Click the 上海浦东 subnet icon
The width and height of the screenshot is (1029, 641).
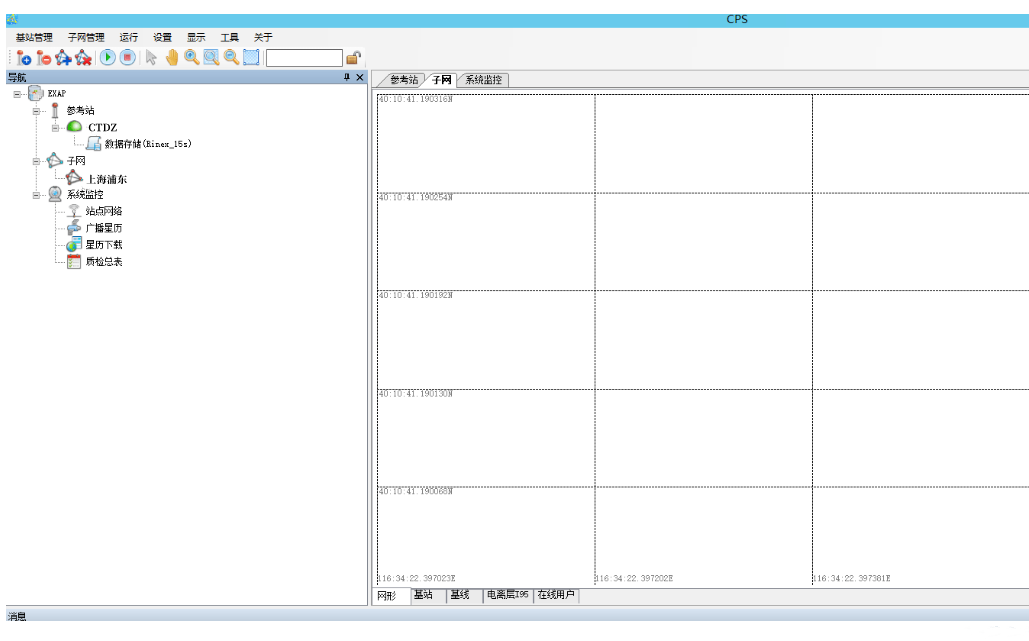74,178
